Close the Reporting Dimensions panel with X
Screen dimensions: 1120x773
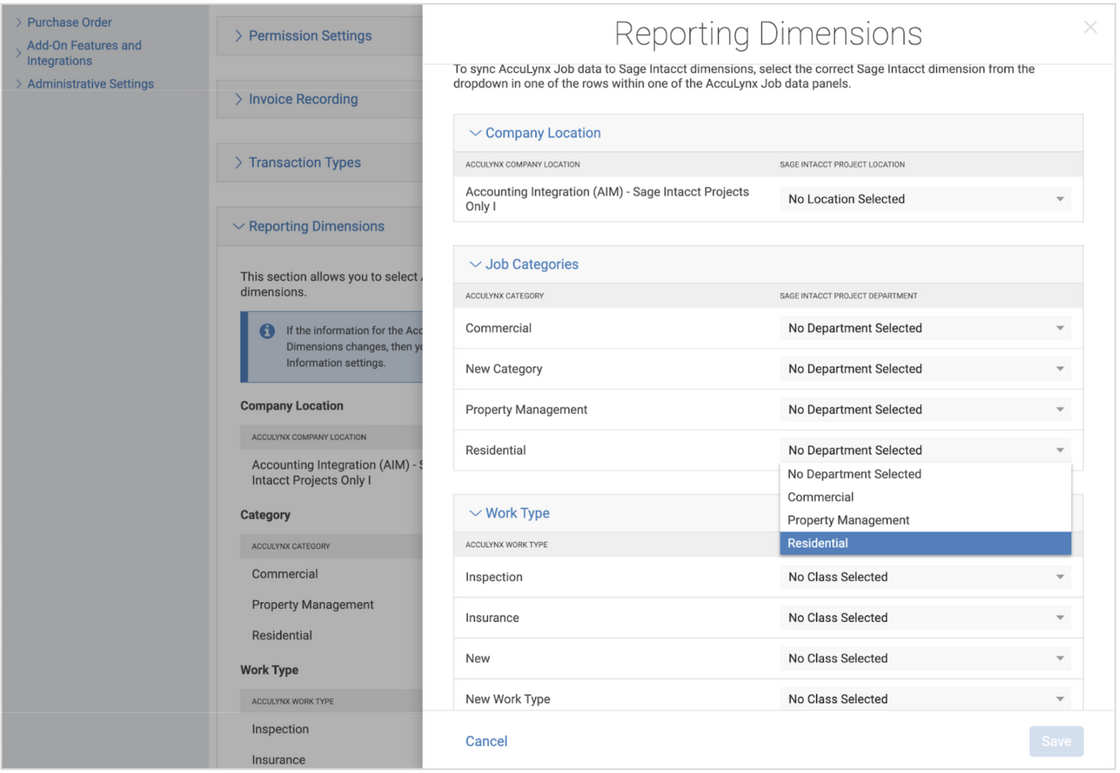pos(1089,27)
